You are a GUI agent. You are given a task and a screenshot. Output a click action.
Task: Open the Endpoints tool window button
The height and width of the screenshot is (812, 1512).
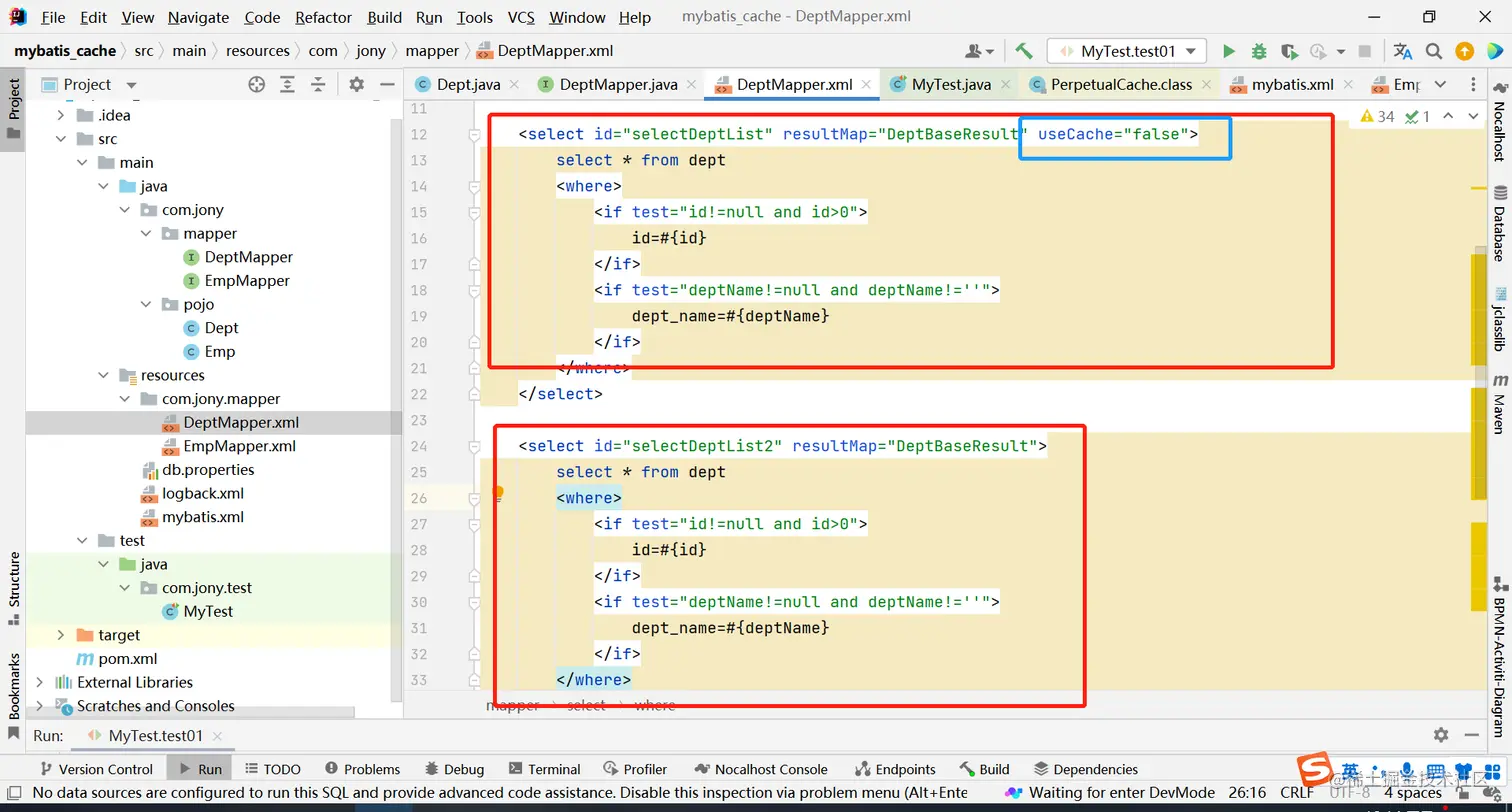(x=895, y=769)
